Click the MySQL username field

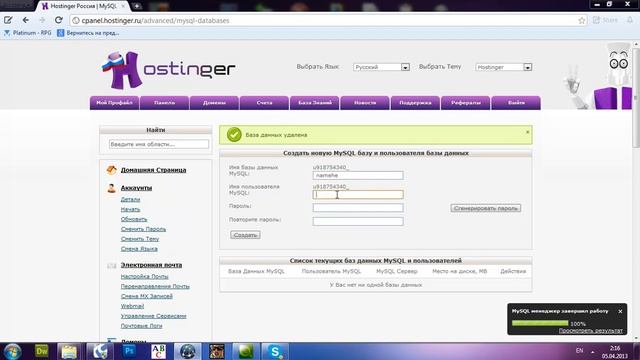point(358,195)
